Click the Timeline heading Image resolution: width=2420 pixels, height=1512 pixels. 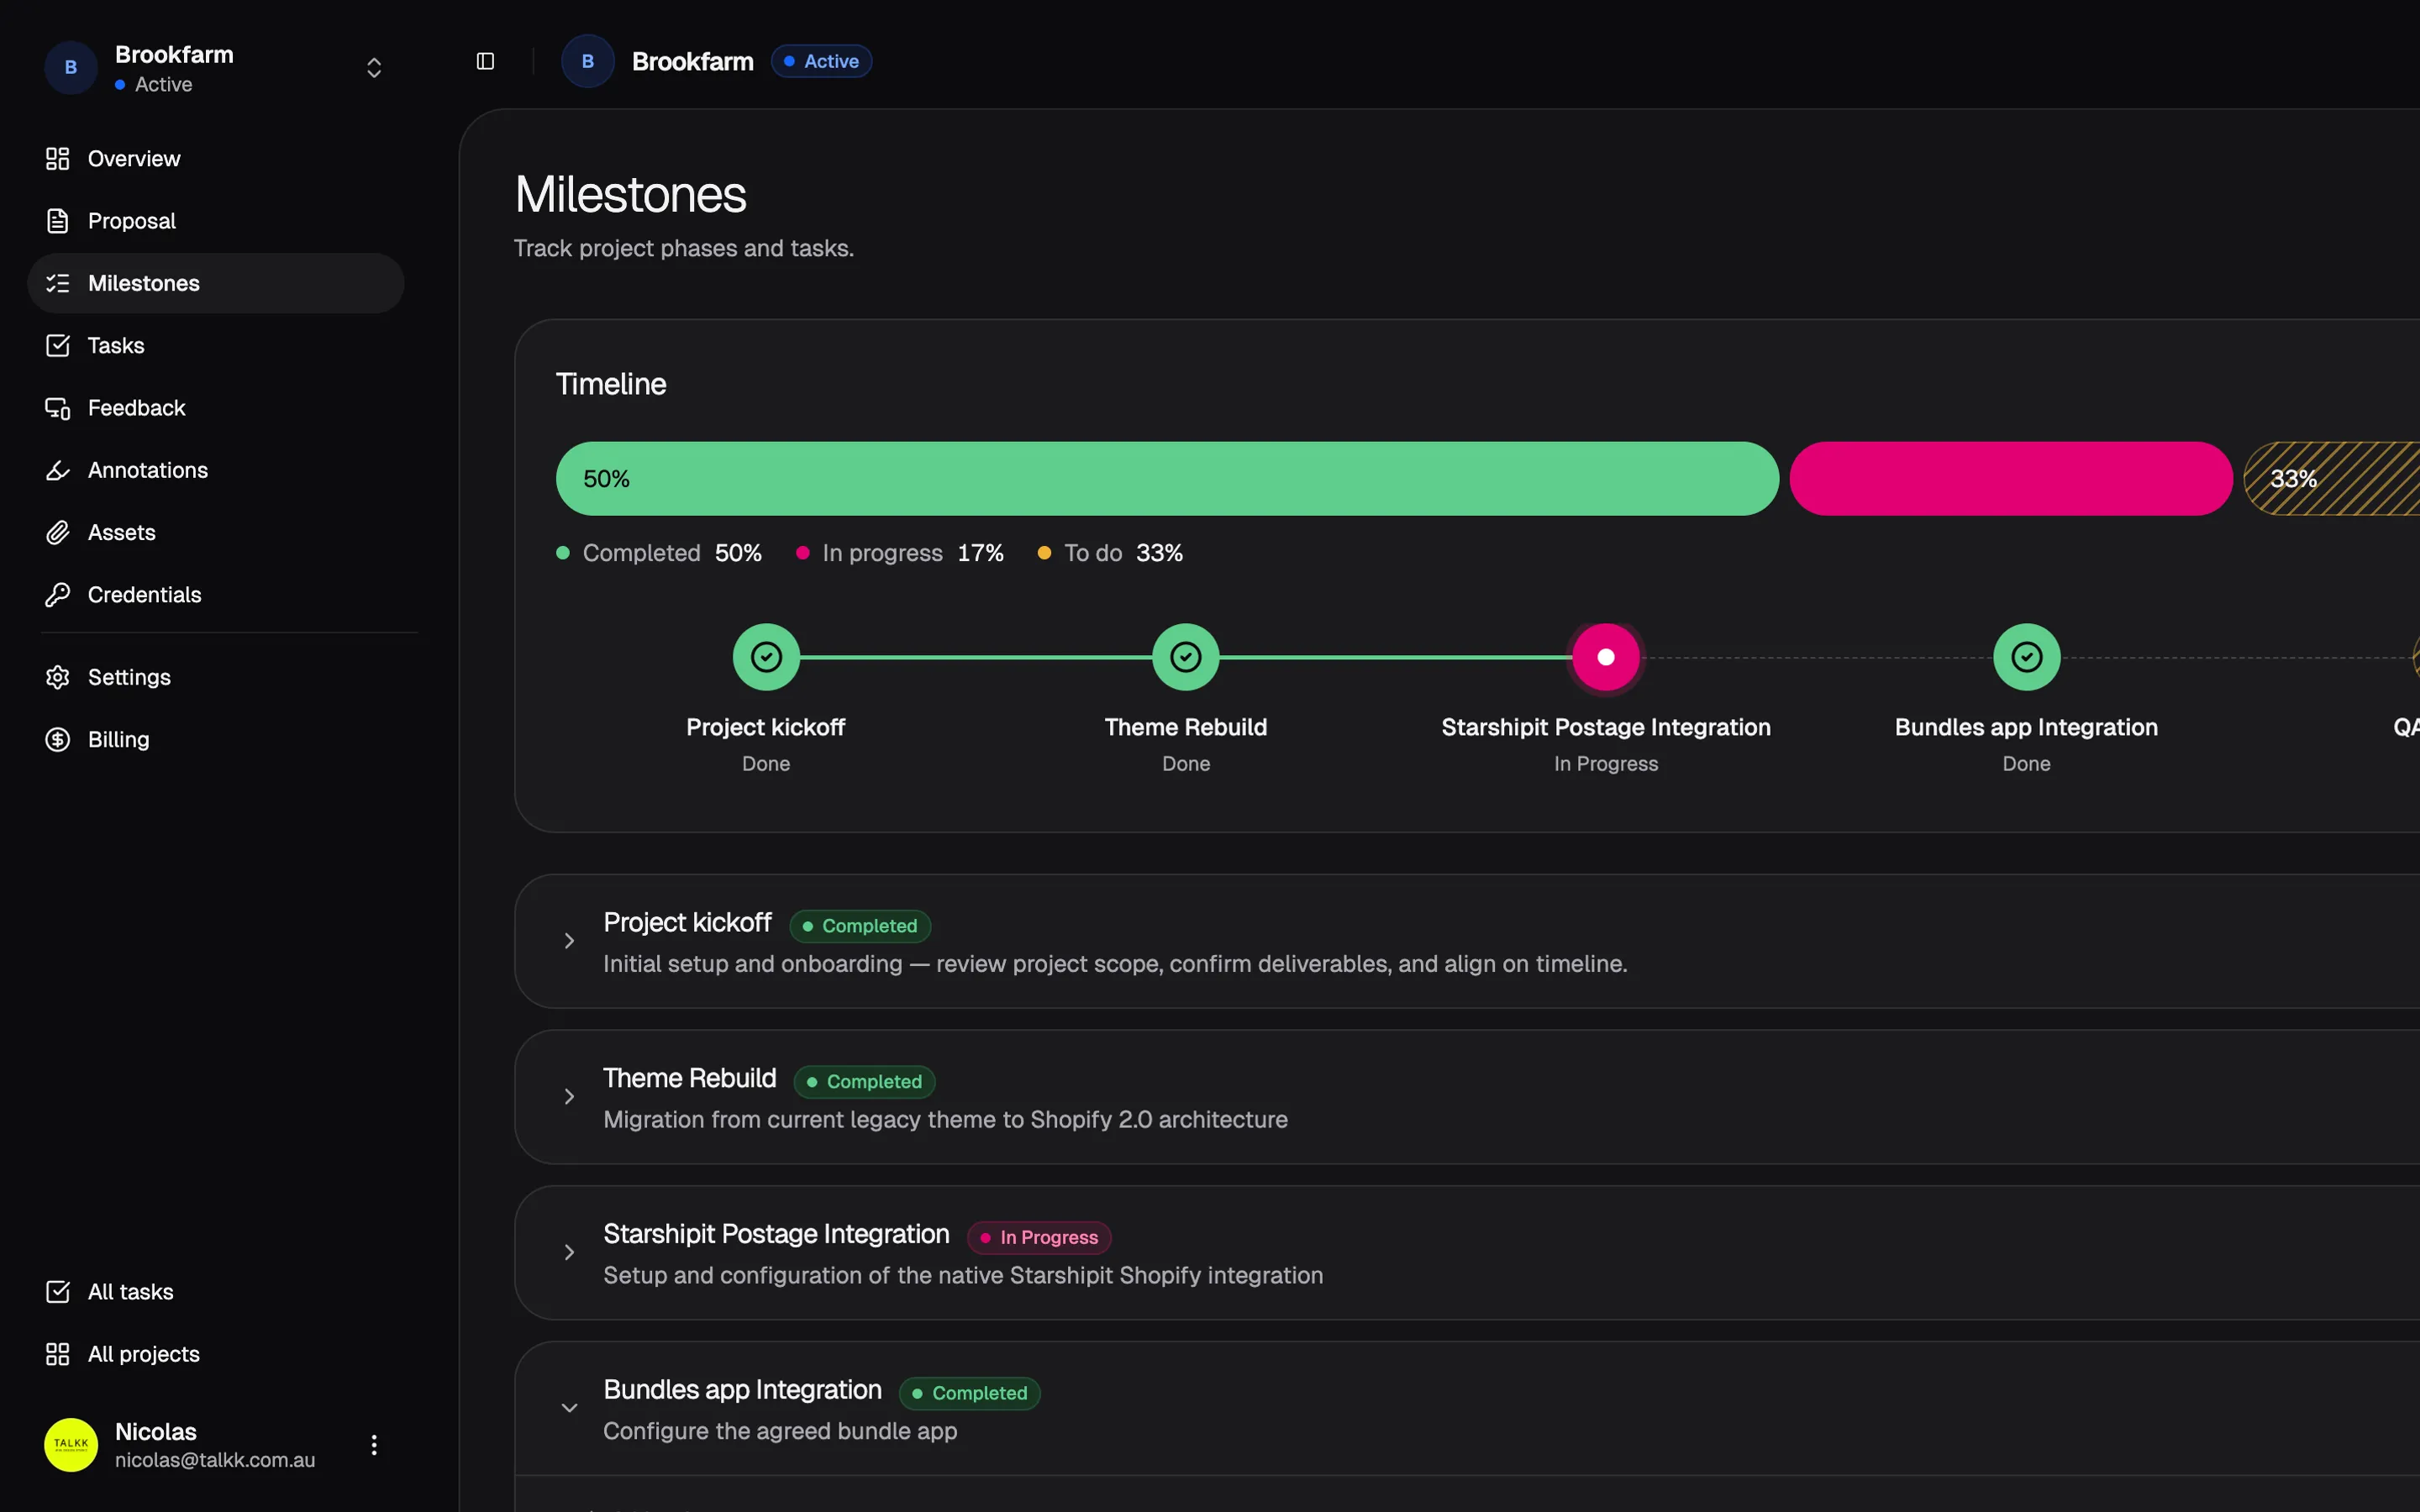click(x=611, y=384)
